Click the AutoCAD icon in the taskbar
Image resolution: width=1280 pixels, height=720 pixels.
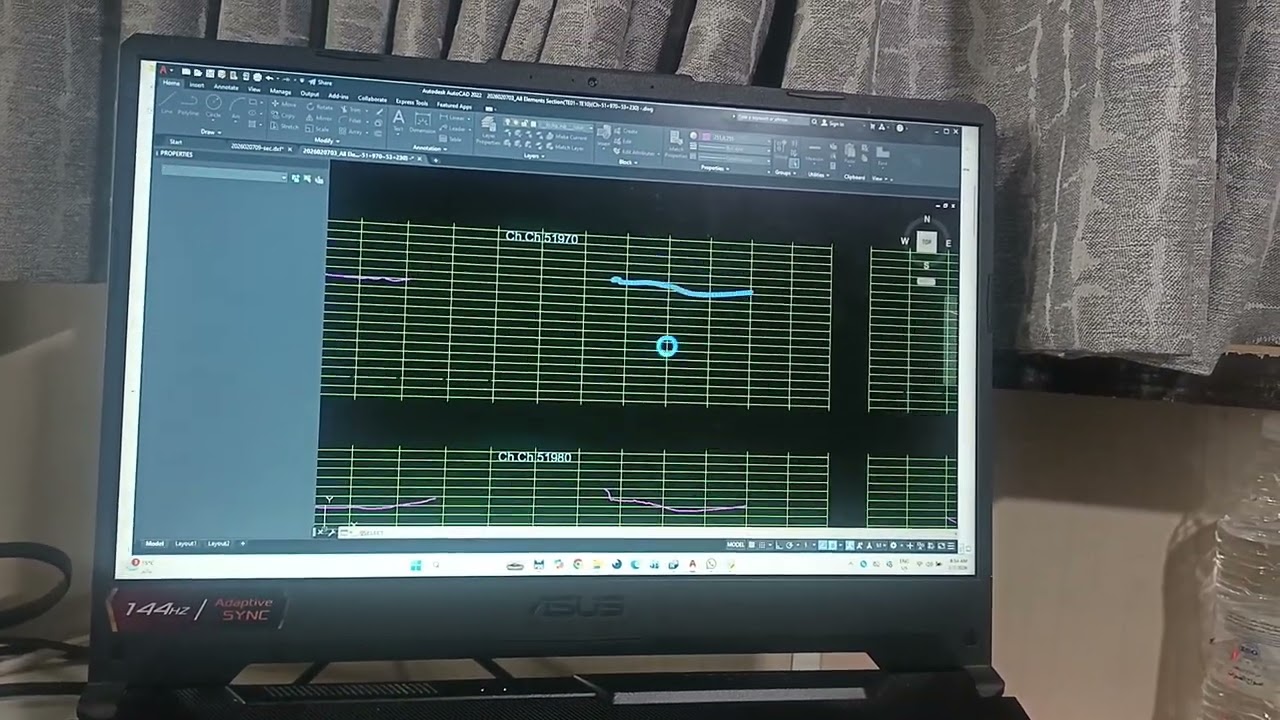click(x=692, y=564)
